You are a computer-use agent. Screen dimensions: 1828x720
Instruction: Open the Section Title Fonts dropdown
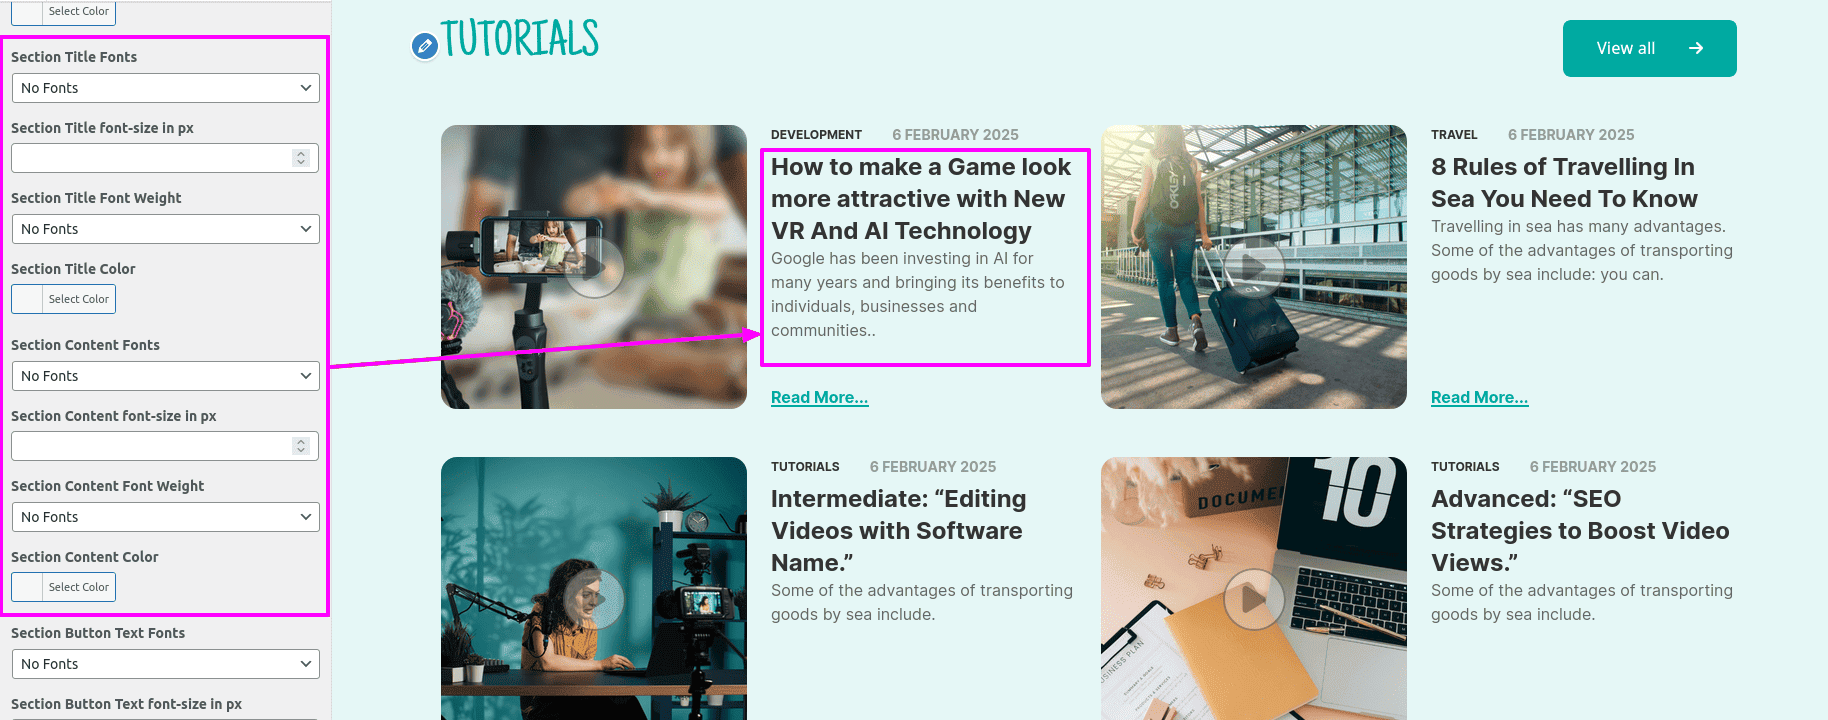pos(166,88)
